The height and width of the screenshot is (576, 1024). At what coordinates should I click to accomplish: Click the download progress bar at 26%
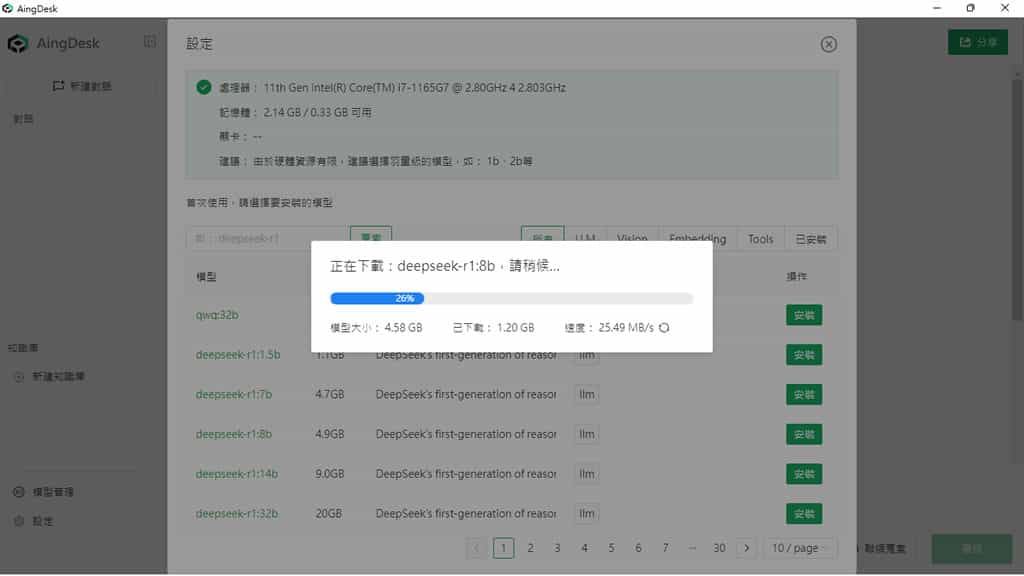point(511,298)
